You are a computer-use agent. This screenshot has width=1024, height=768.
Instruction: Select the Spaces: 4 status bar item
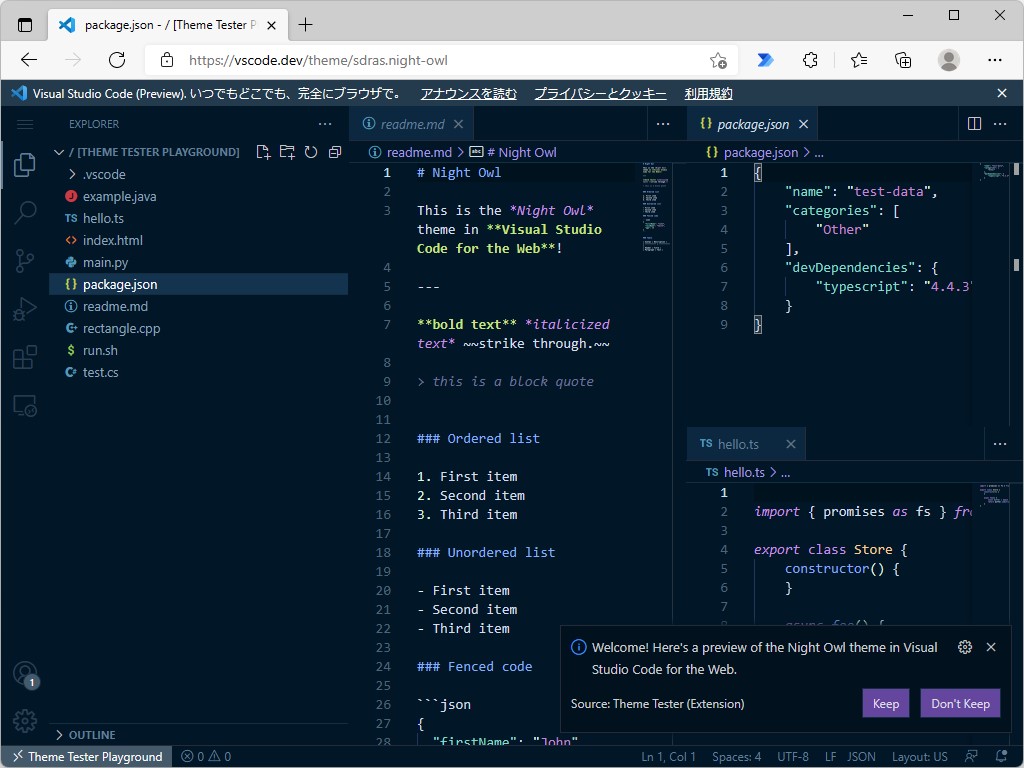click(736, 757)
